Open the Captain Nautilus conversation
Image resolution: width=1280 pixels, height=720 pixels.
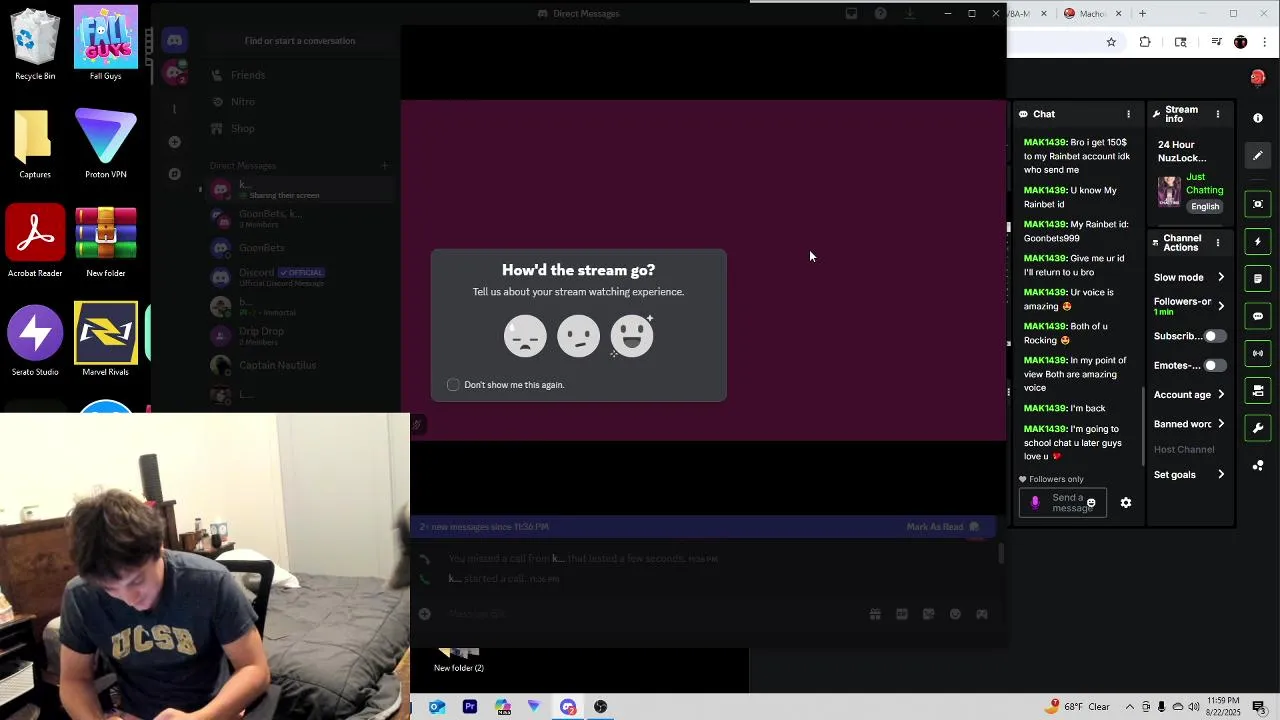click(x=300, y=365)
